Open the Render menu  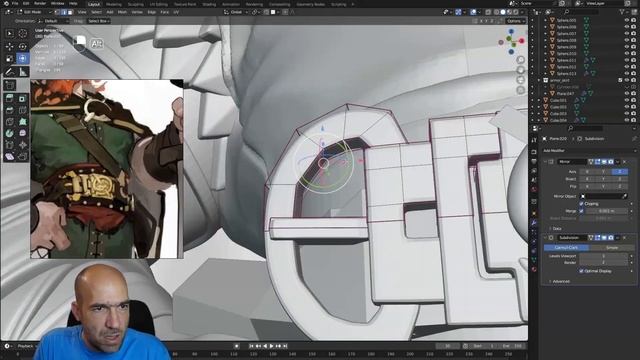pyautogui.click(x=40, y=3)
